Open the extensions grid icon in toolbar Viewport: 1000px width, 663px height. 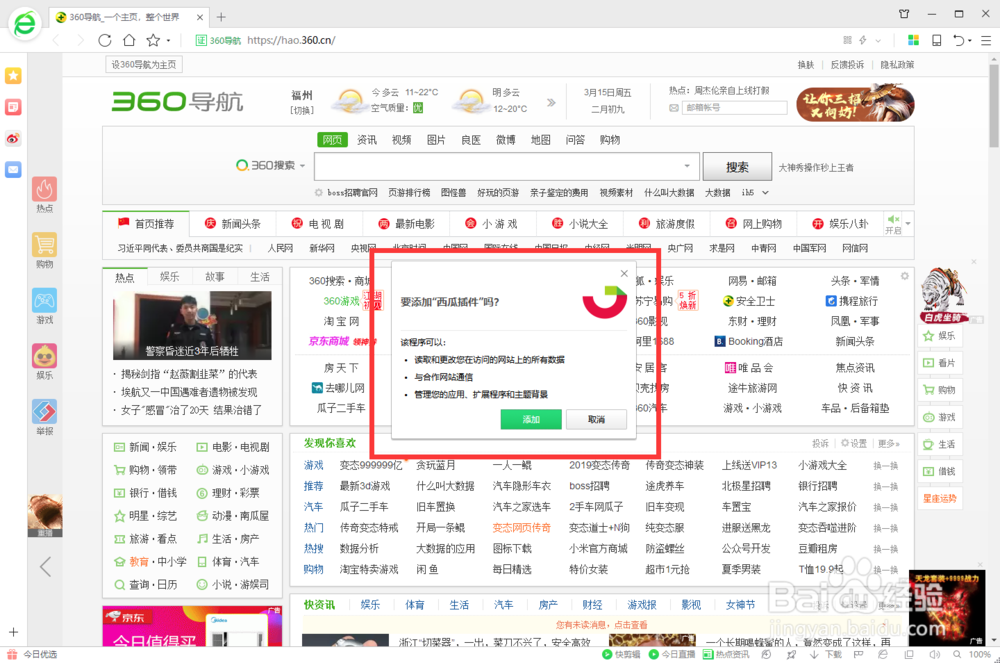(913, 40)
